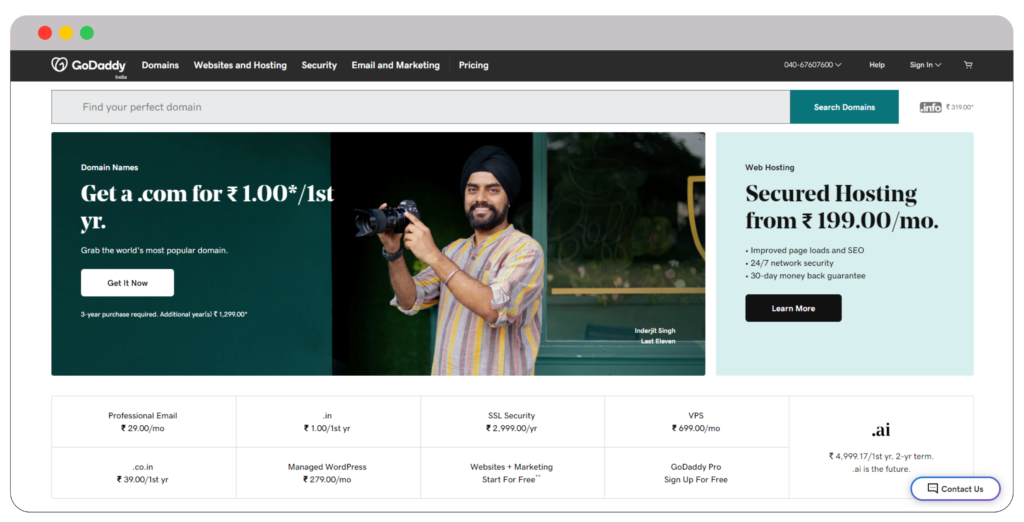Viewport: 1024px width, 522px height.
Task: Expand the Sign In dropdown
Action: 925,65
